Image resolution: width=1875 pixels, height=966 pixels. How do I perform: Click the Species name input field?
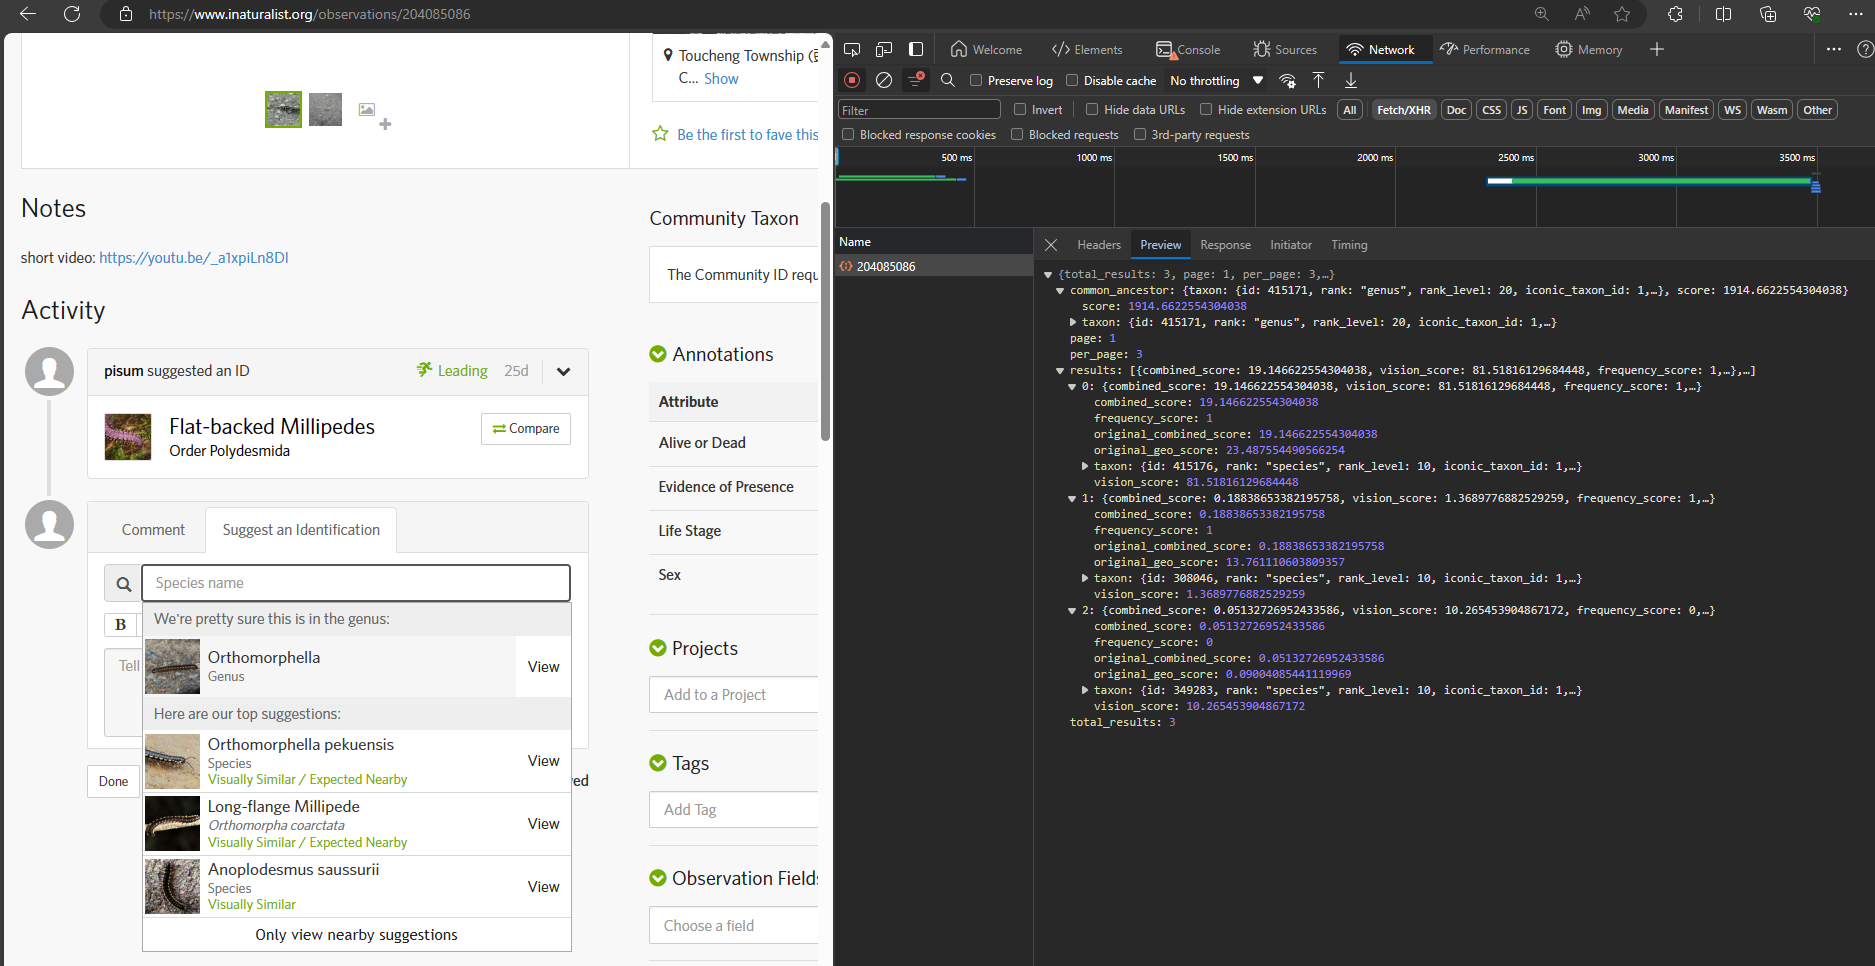(356, 583)
